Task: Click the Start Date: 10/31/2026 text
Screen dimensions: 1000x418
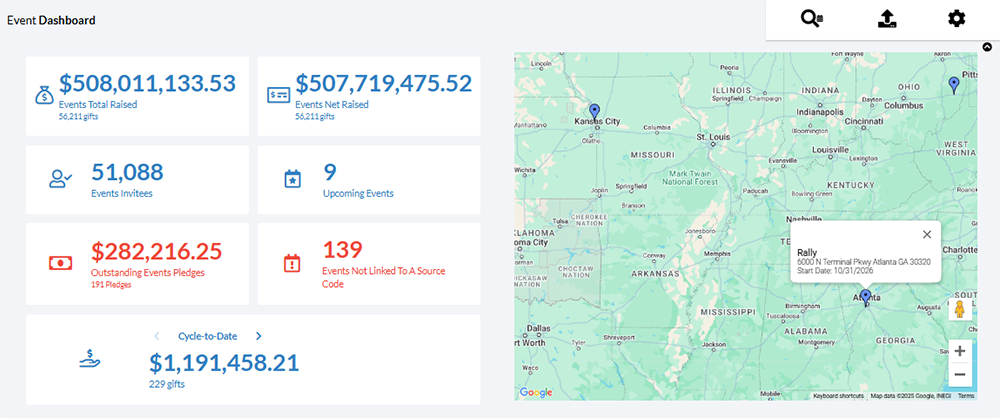Action: (x=835, y=271)
